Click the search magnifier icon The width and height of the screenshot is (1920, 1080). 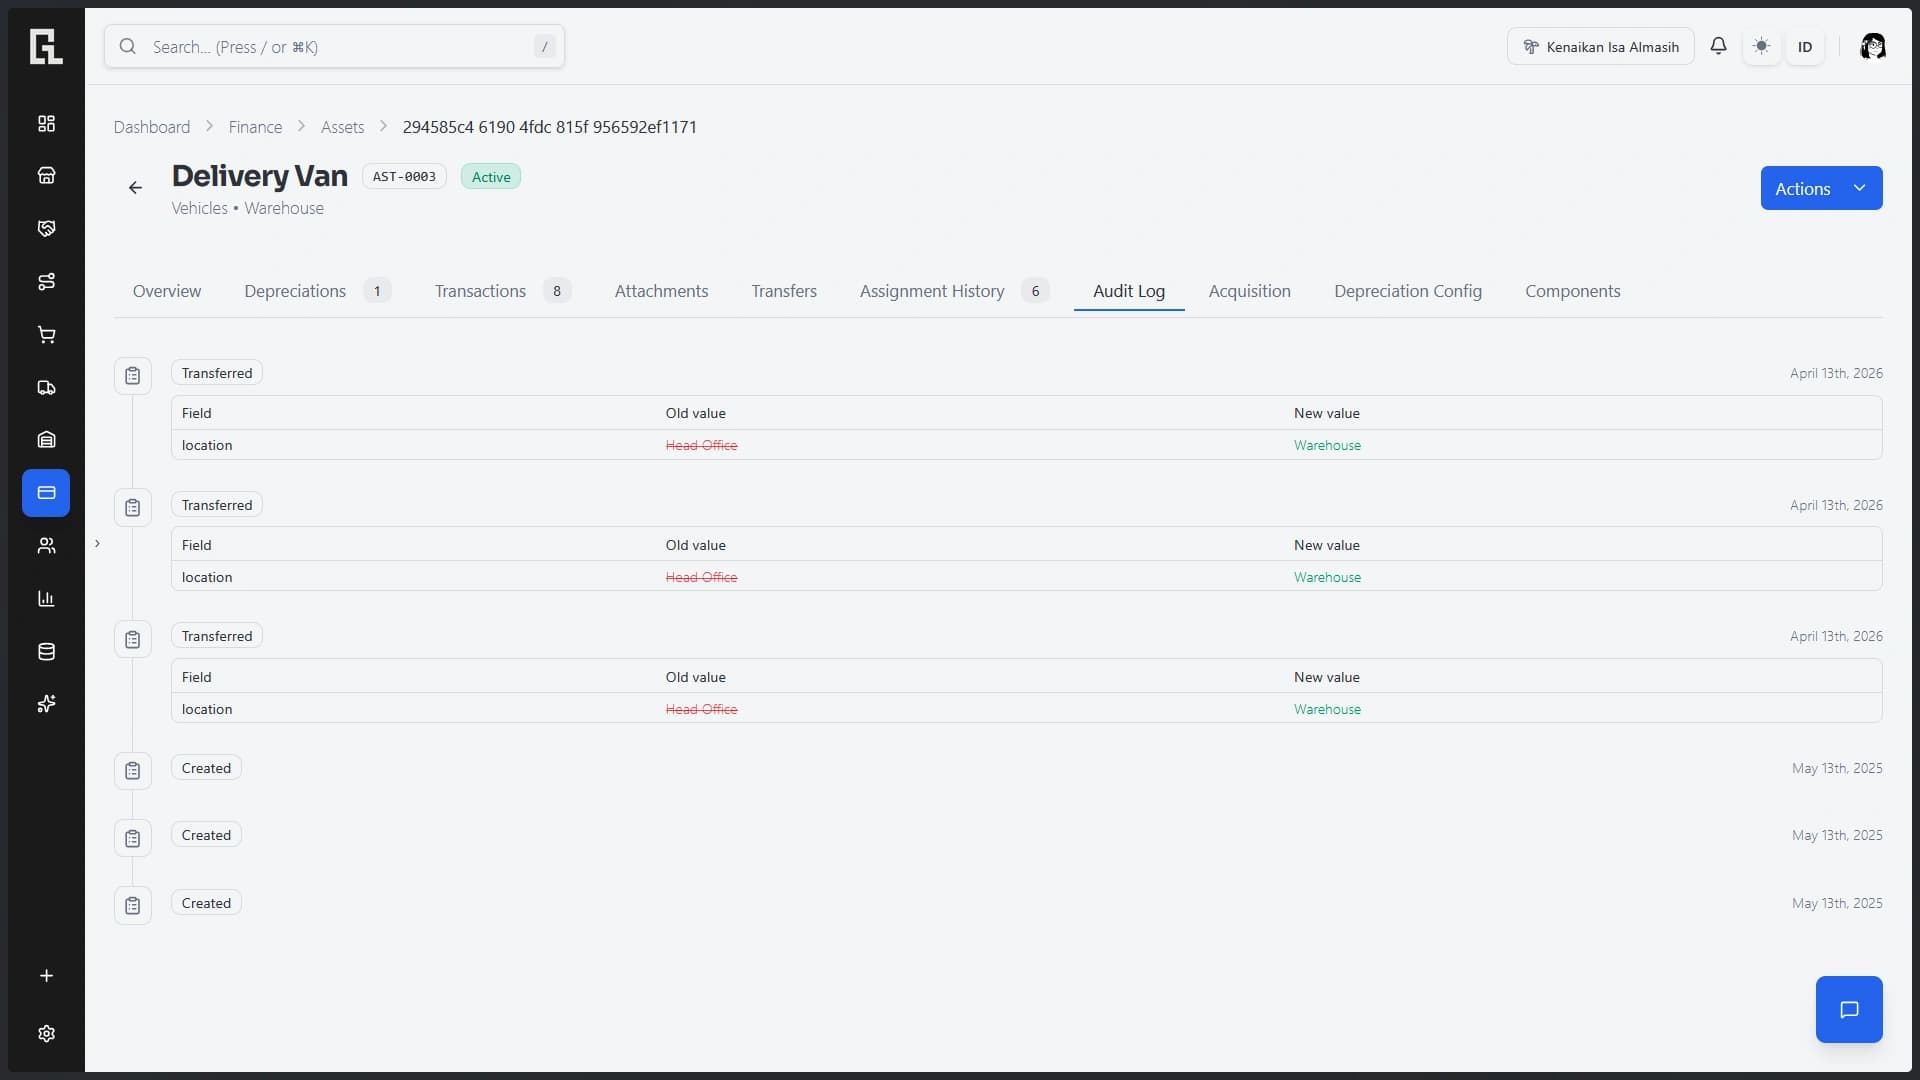[128, 46]
